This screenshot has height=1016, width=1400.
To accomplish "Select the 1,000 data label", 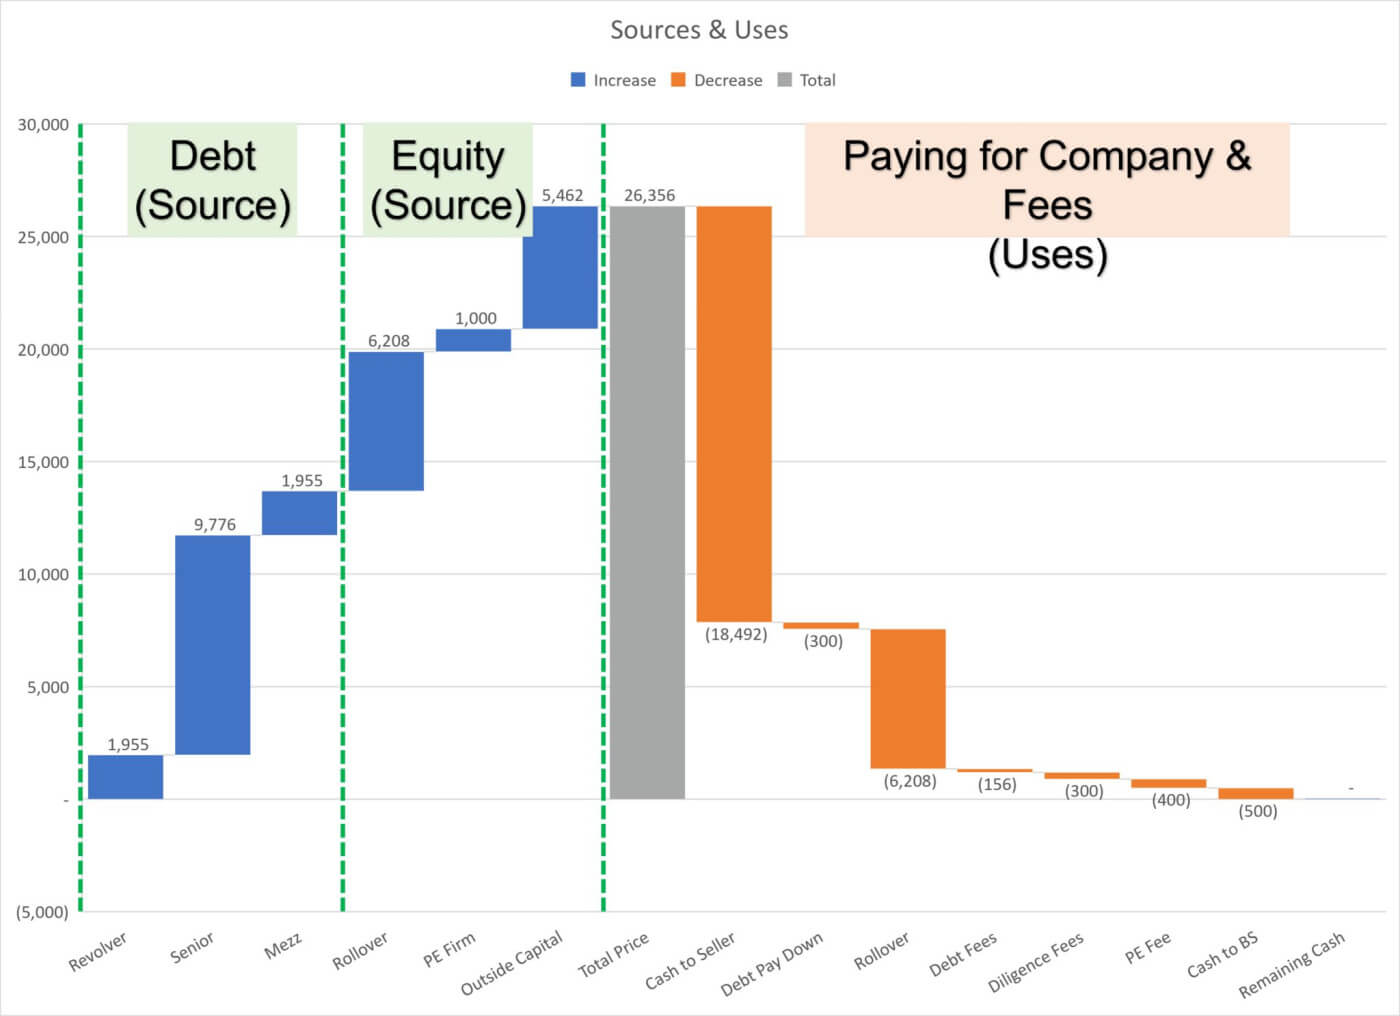I will click(x=476, y=319).
